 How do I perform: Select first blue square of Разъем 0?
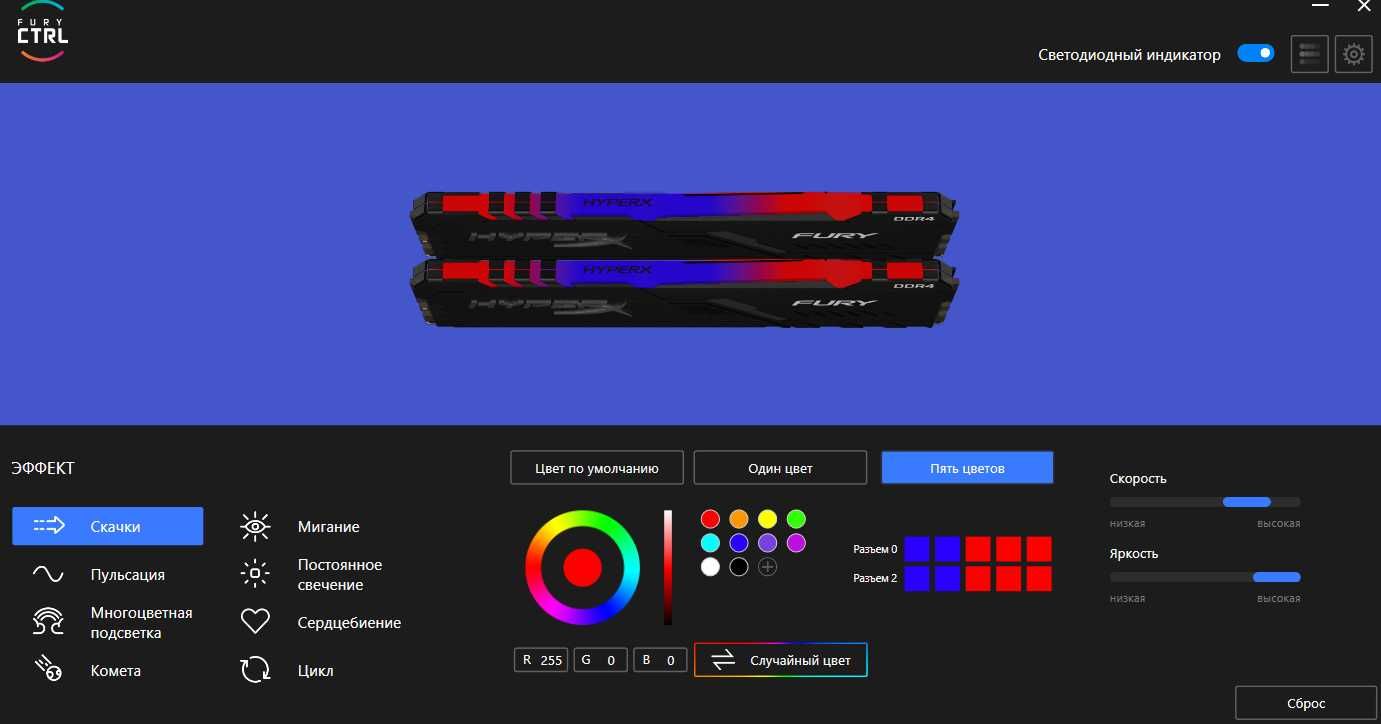click(917, 549)
